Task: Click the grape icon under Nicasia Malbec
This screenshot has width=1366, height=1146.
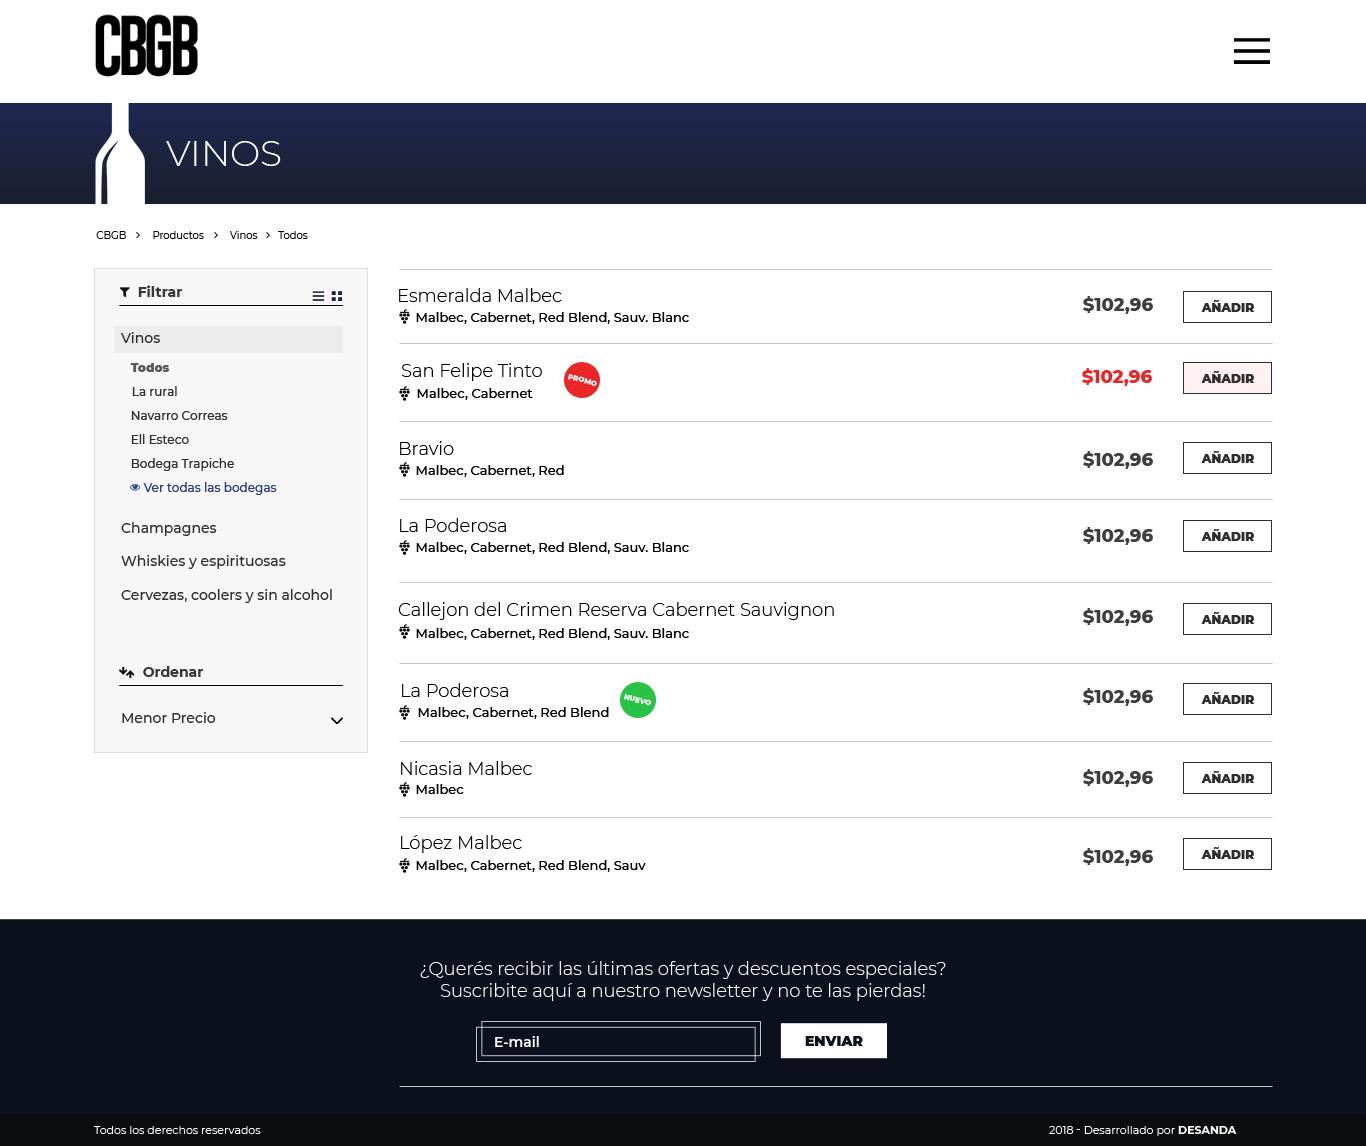Action: (x=404, y=789)
